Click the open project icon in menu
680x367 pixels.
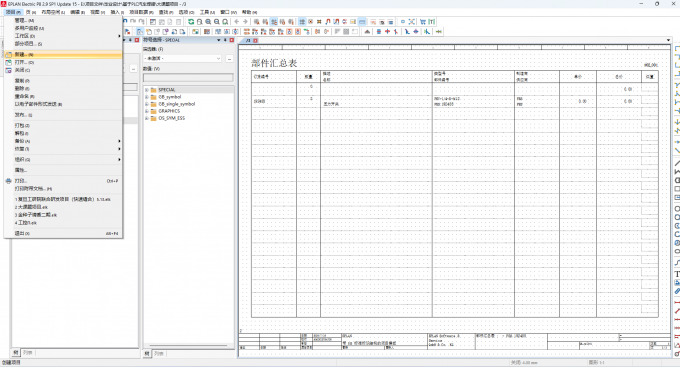click(8, 62)
